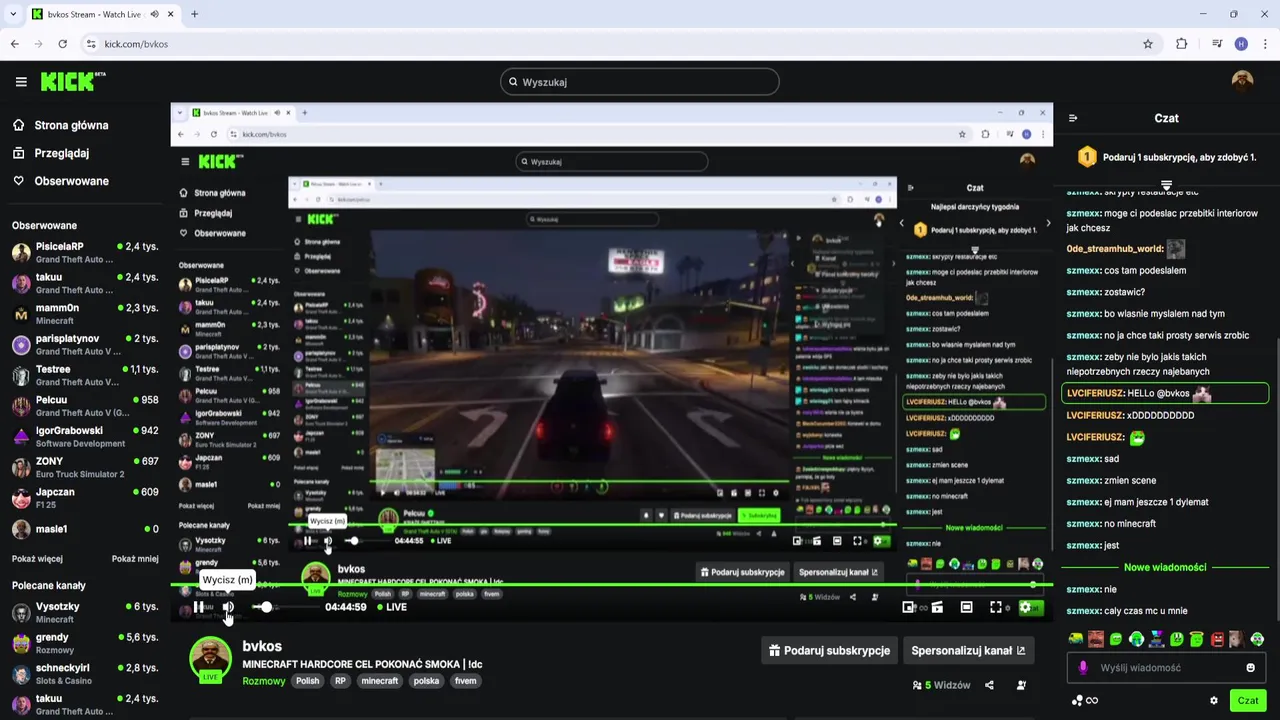Collapse the chat panel with the arrow icon
This screenshot has height=720, width=1280.
1073,118
